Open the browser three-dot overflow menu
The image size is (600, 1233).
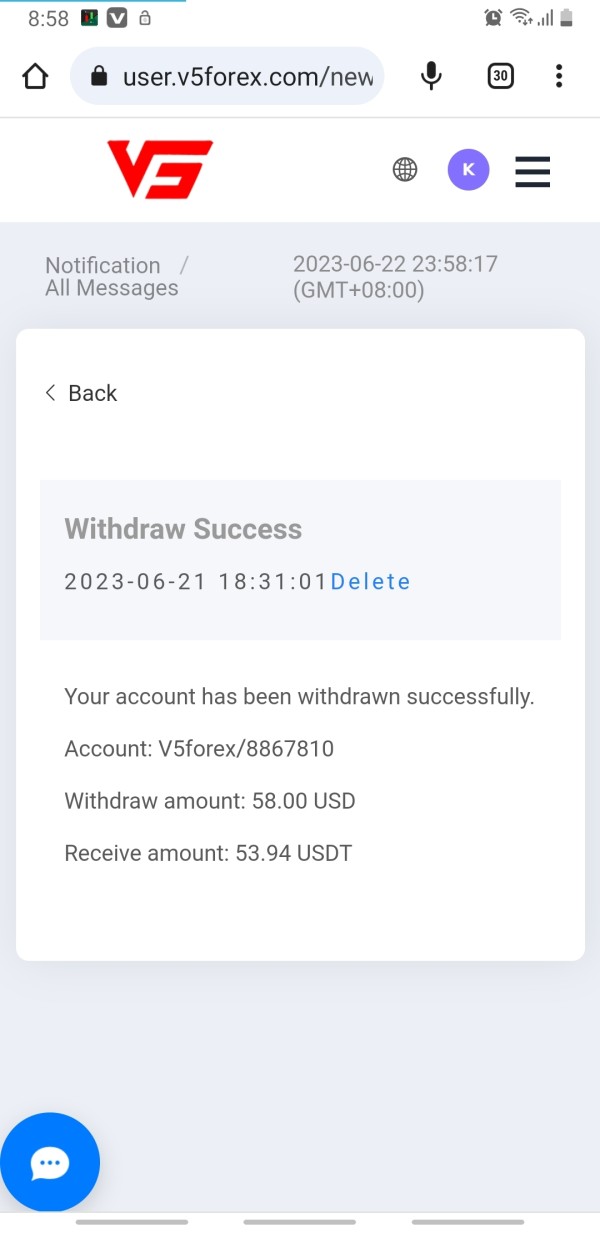coord(559,76)
